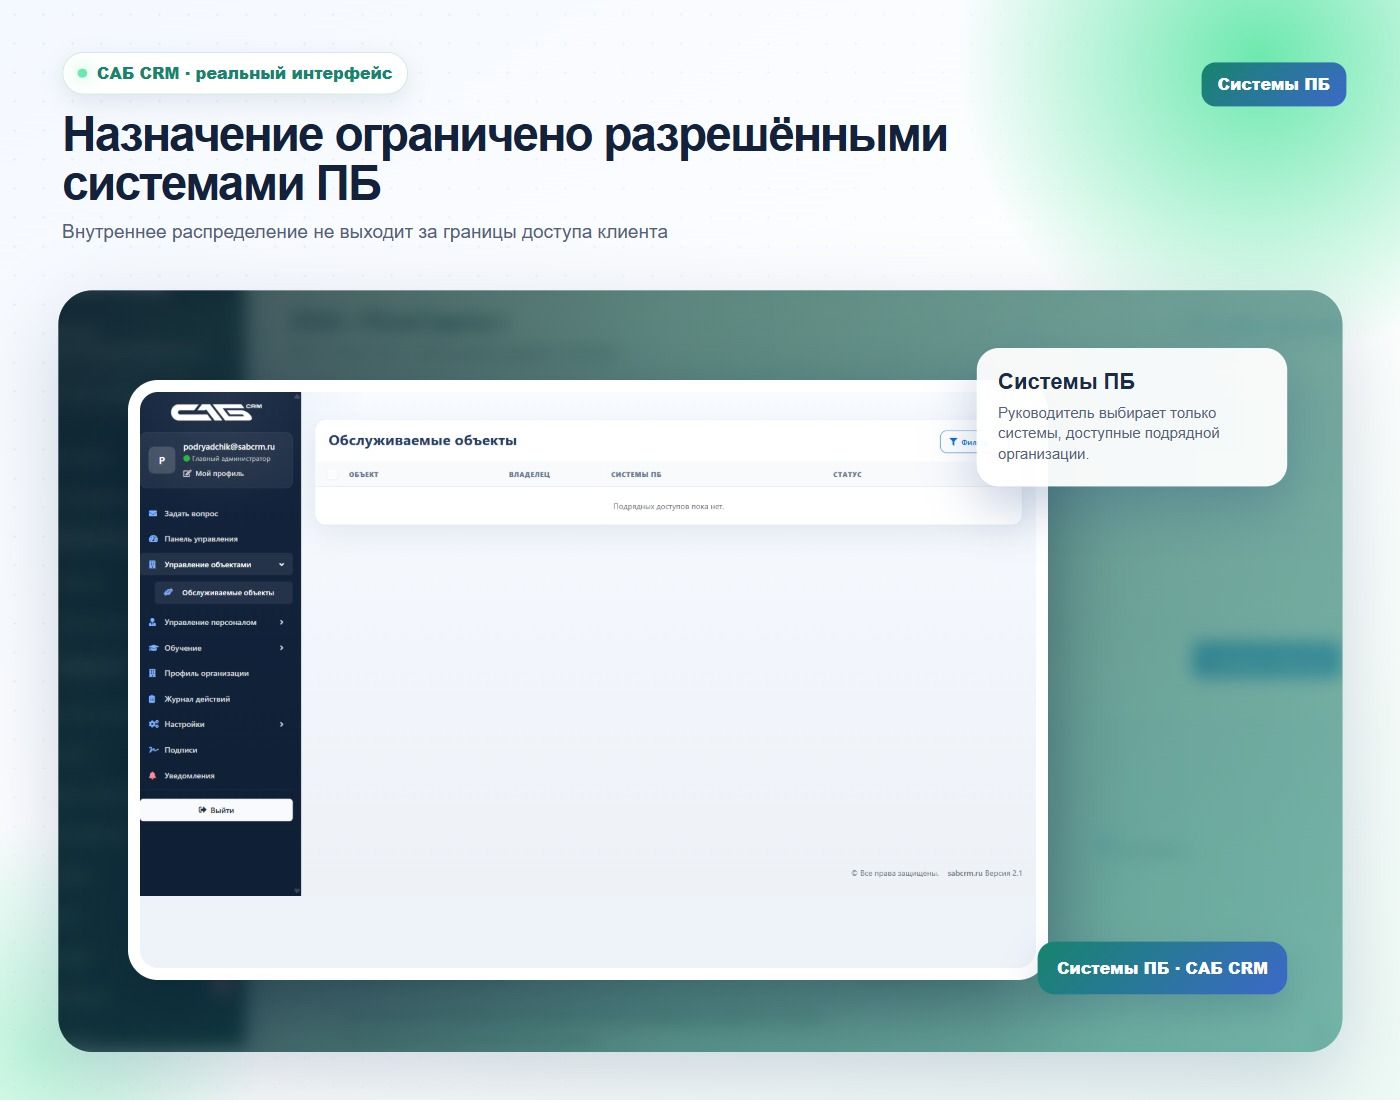Click the signature icon for Подписи
The image size is (1400, 1100).
153,750
